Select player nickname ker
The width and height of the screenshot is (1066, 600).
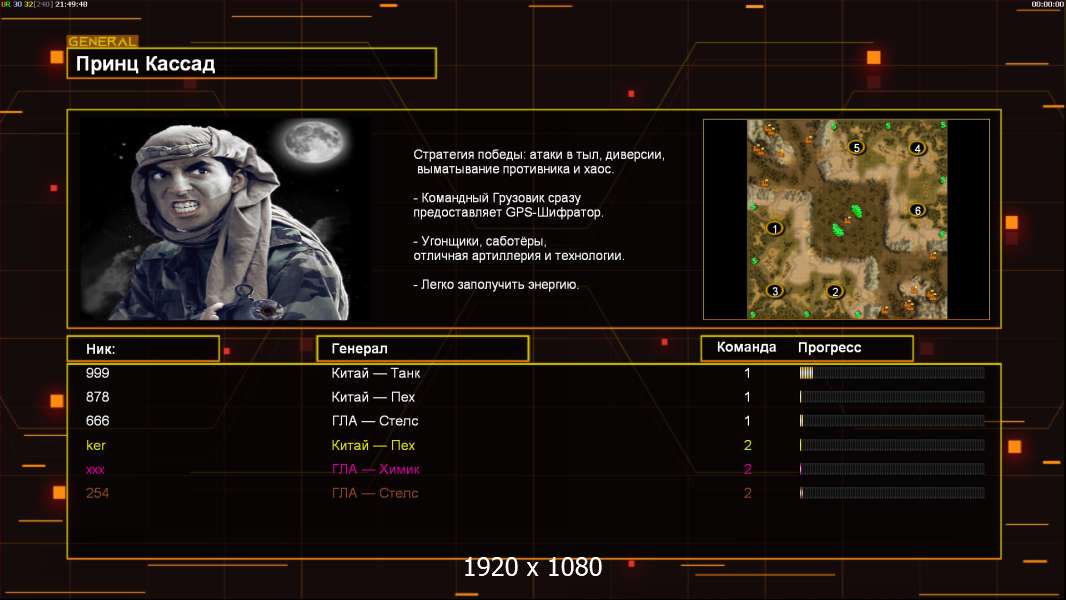[96, 445]
